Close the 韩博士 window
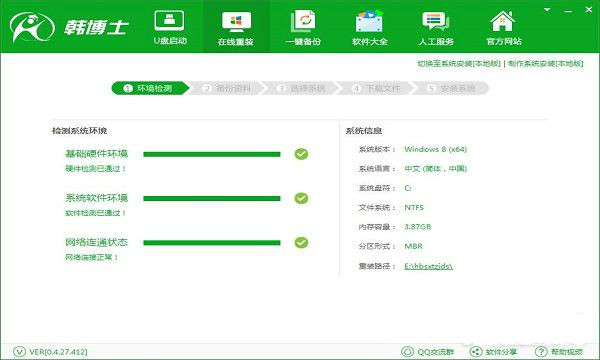Image resolution: width=600 pixels, height=360 pixels. tap(589, 10)
